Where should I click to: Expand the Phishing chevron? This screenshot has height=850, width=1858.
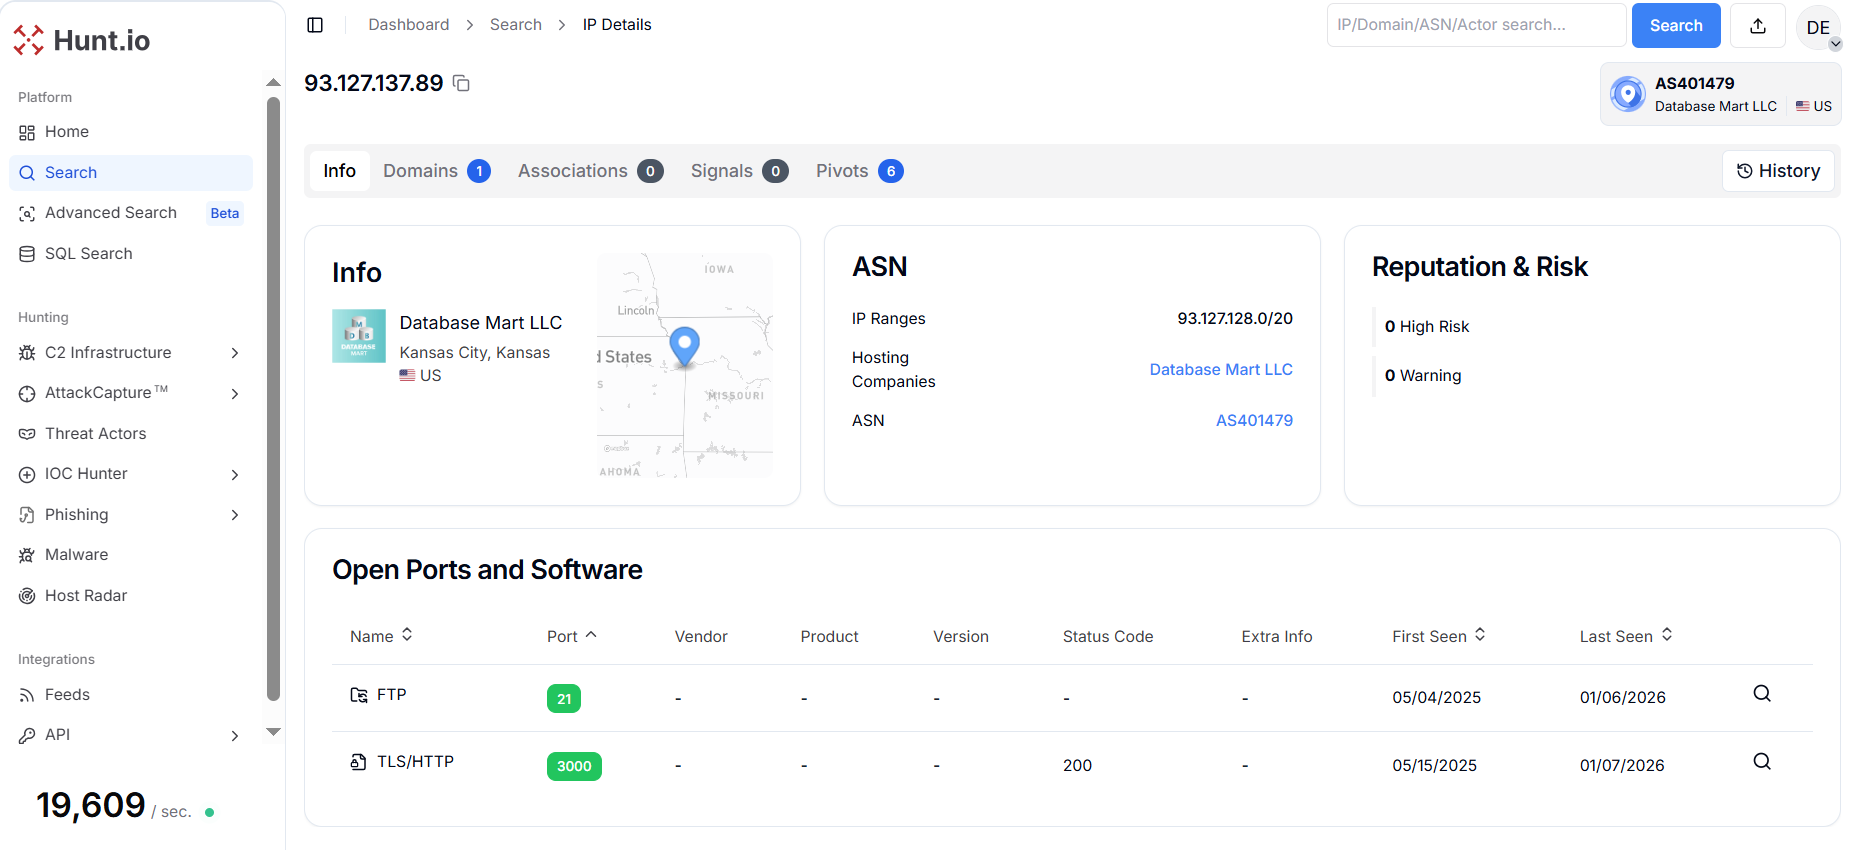click(x=235, y=515)
